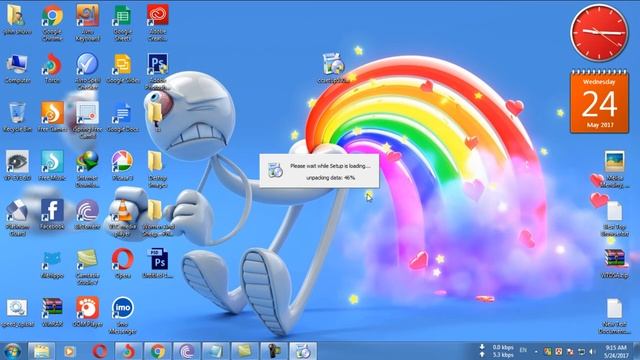Open the Facebook desktop shortcut
Viewport: 640px width, 360px height.
pos(52,214)
